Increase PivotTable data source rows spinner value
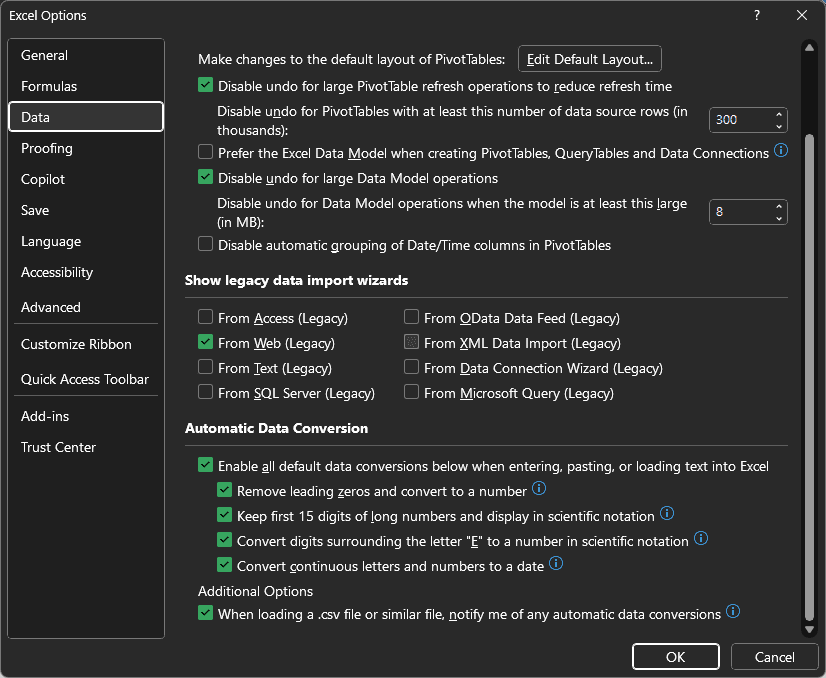This screenshot has height=678, width=826. (779, 114)
